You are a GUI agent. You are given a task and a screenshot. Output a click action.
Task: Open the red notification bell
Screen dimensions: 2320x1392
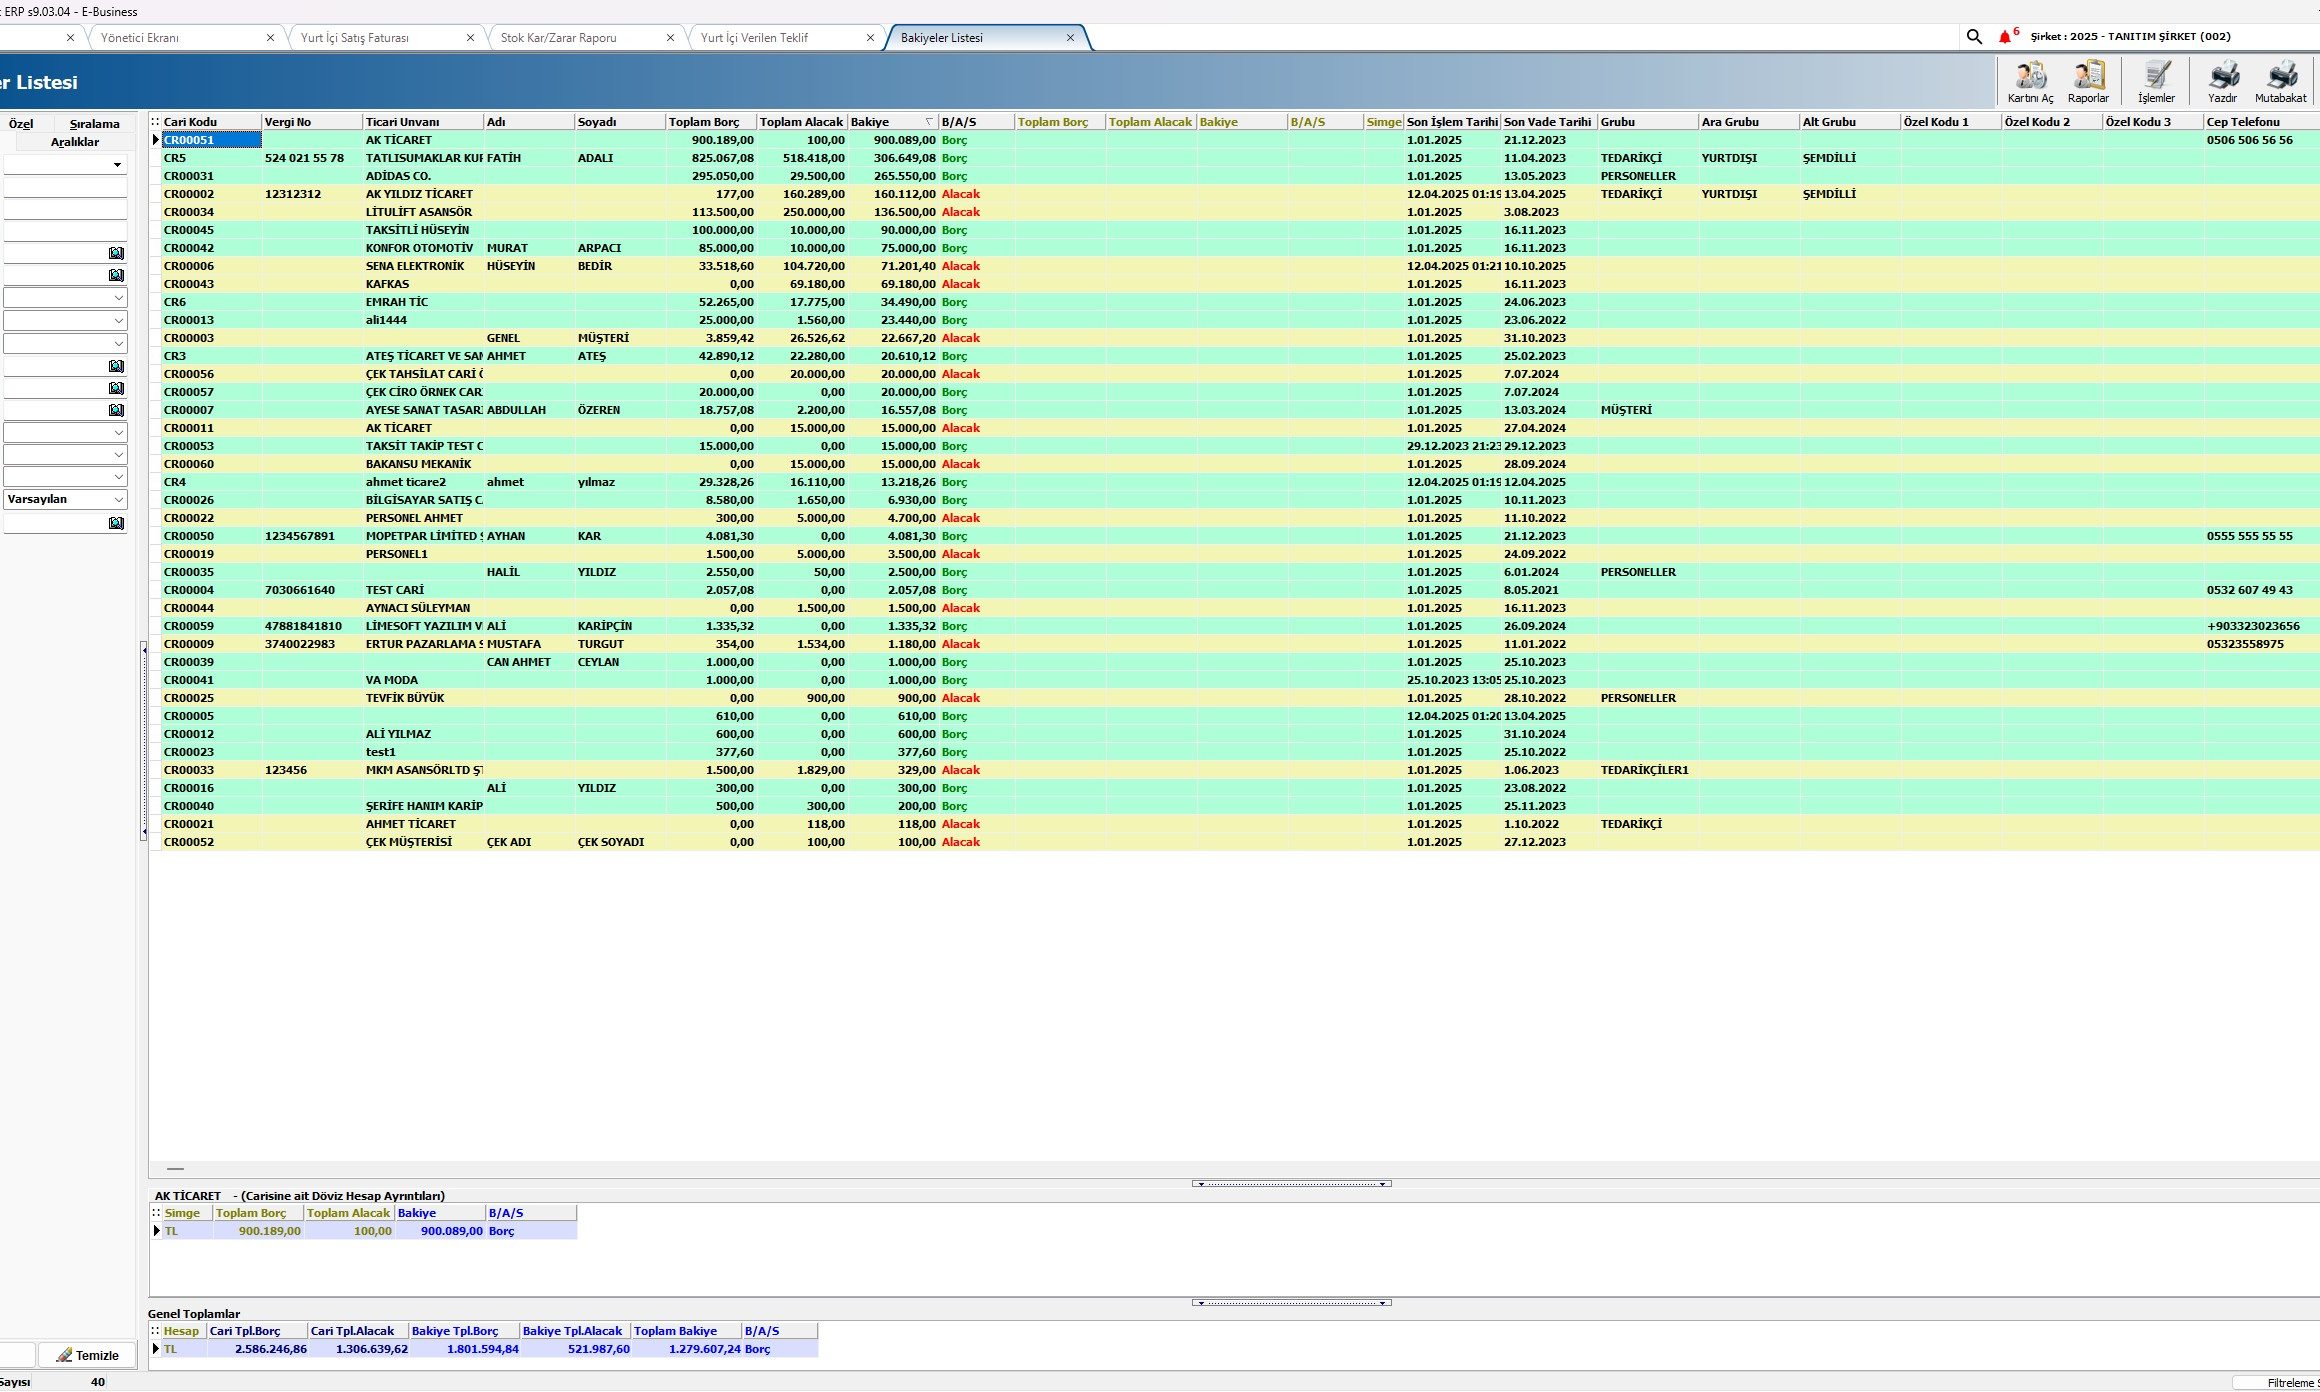(x=2004, y=37)
